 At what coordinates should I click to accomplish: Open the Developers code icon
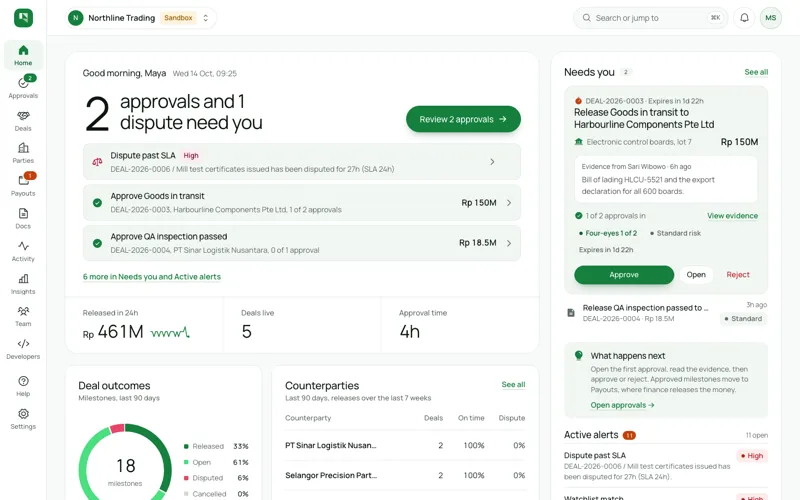click(x=23, y=343)
